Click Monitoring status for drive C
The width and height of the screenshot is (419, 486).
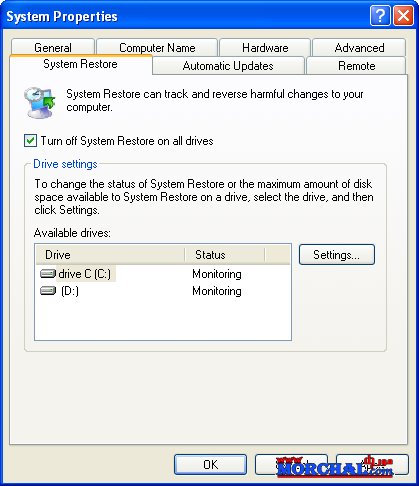click(217, 274)
